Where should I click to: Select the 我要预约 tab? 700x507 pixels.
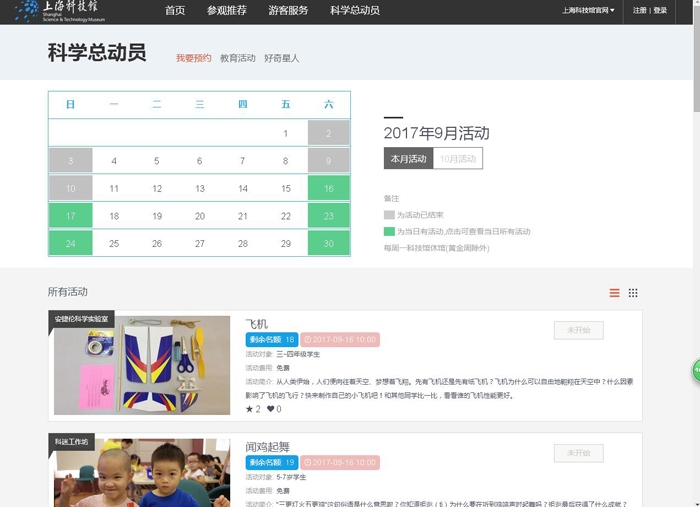click(x=193, y=58)
